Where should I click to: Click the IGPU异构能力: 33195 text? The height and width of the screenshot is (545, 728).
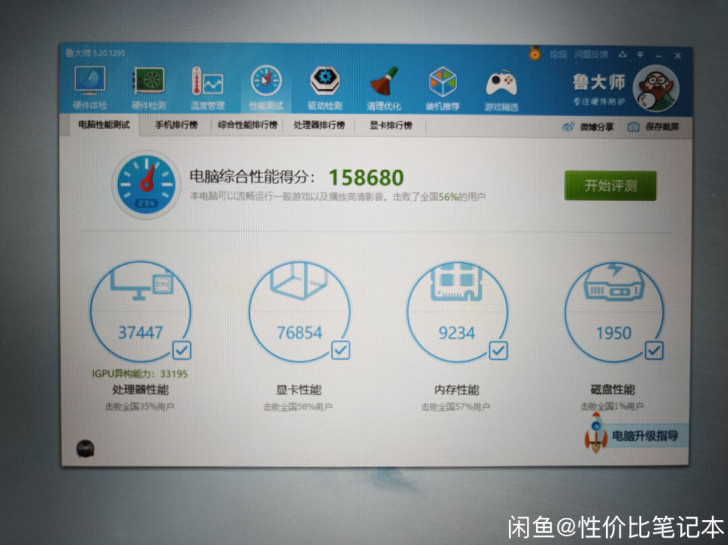pyautogui.click(x=140, y=374)
